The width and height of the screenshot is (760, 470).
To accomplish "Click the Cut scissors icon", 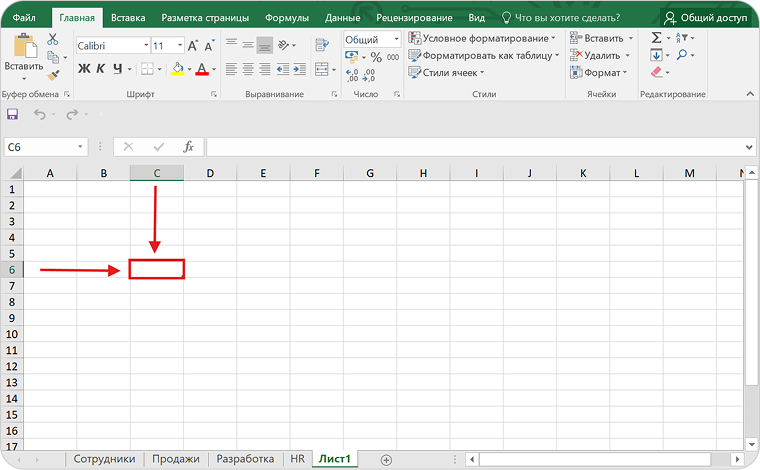I will [x=53, y=41].
